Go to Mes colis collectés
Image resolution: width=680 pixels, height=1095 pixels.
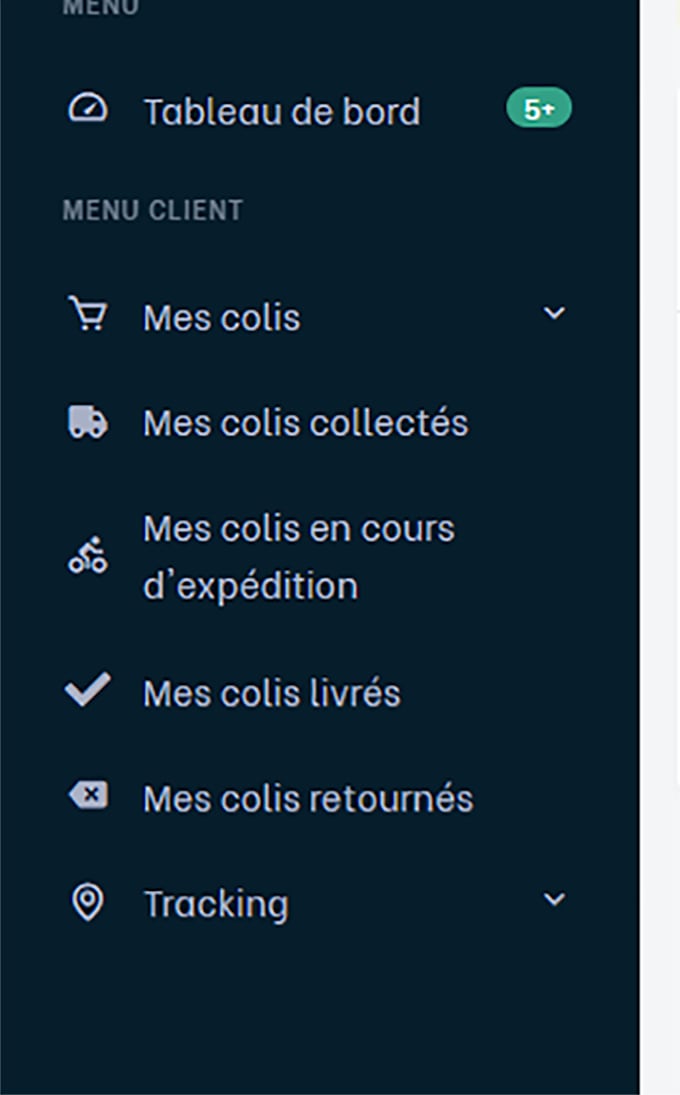306,422
